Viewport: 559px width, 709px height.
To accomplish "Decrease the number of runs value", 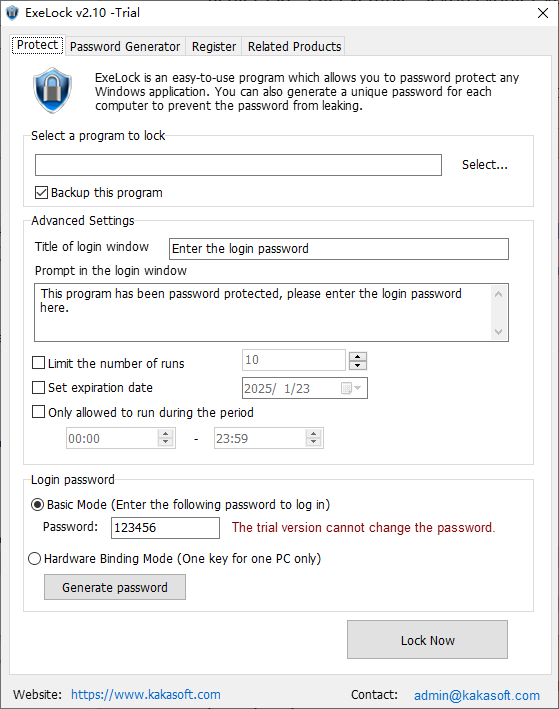I will pyautogui.click(x=358, y=365).
